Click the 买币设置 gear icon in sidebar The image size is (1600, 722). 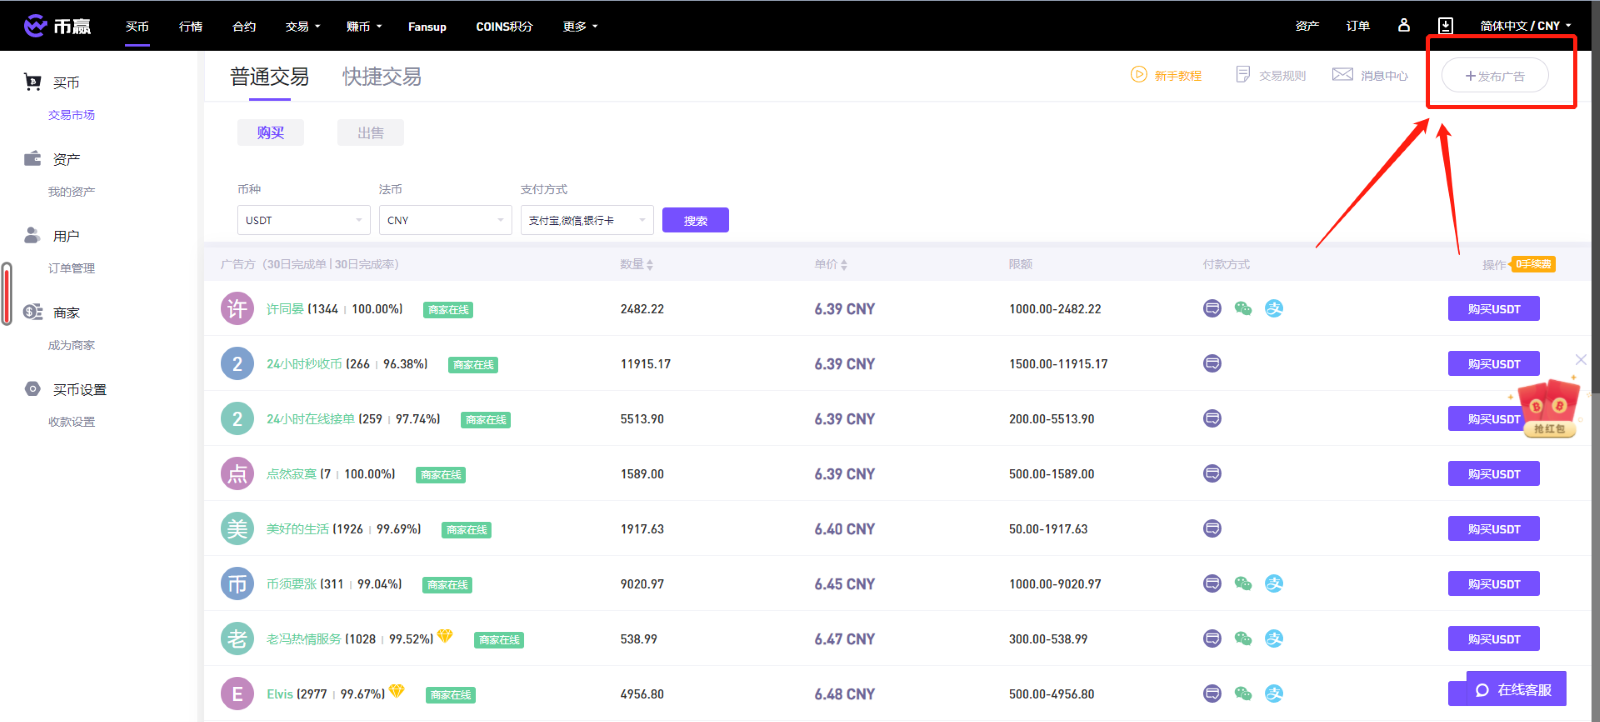pos(33,389)
